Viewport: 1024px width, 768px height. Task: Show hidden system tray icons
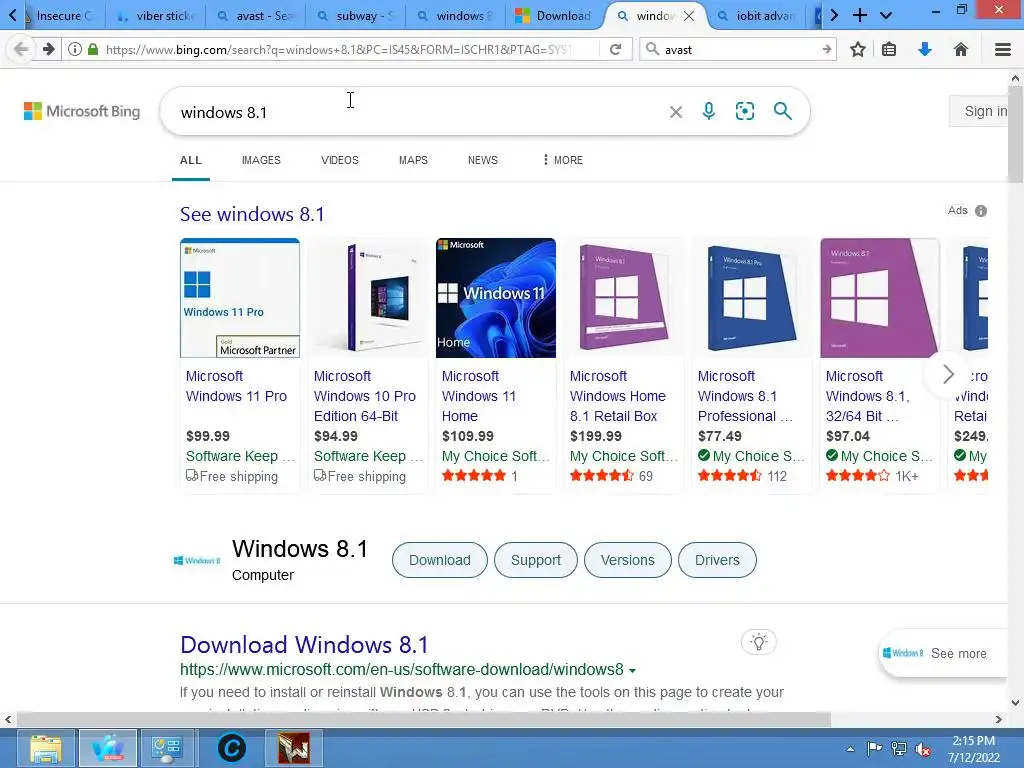[x=850, y=749]
